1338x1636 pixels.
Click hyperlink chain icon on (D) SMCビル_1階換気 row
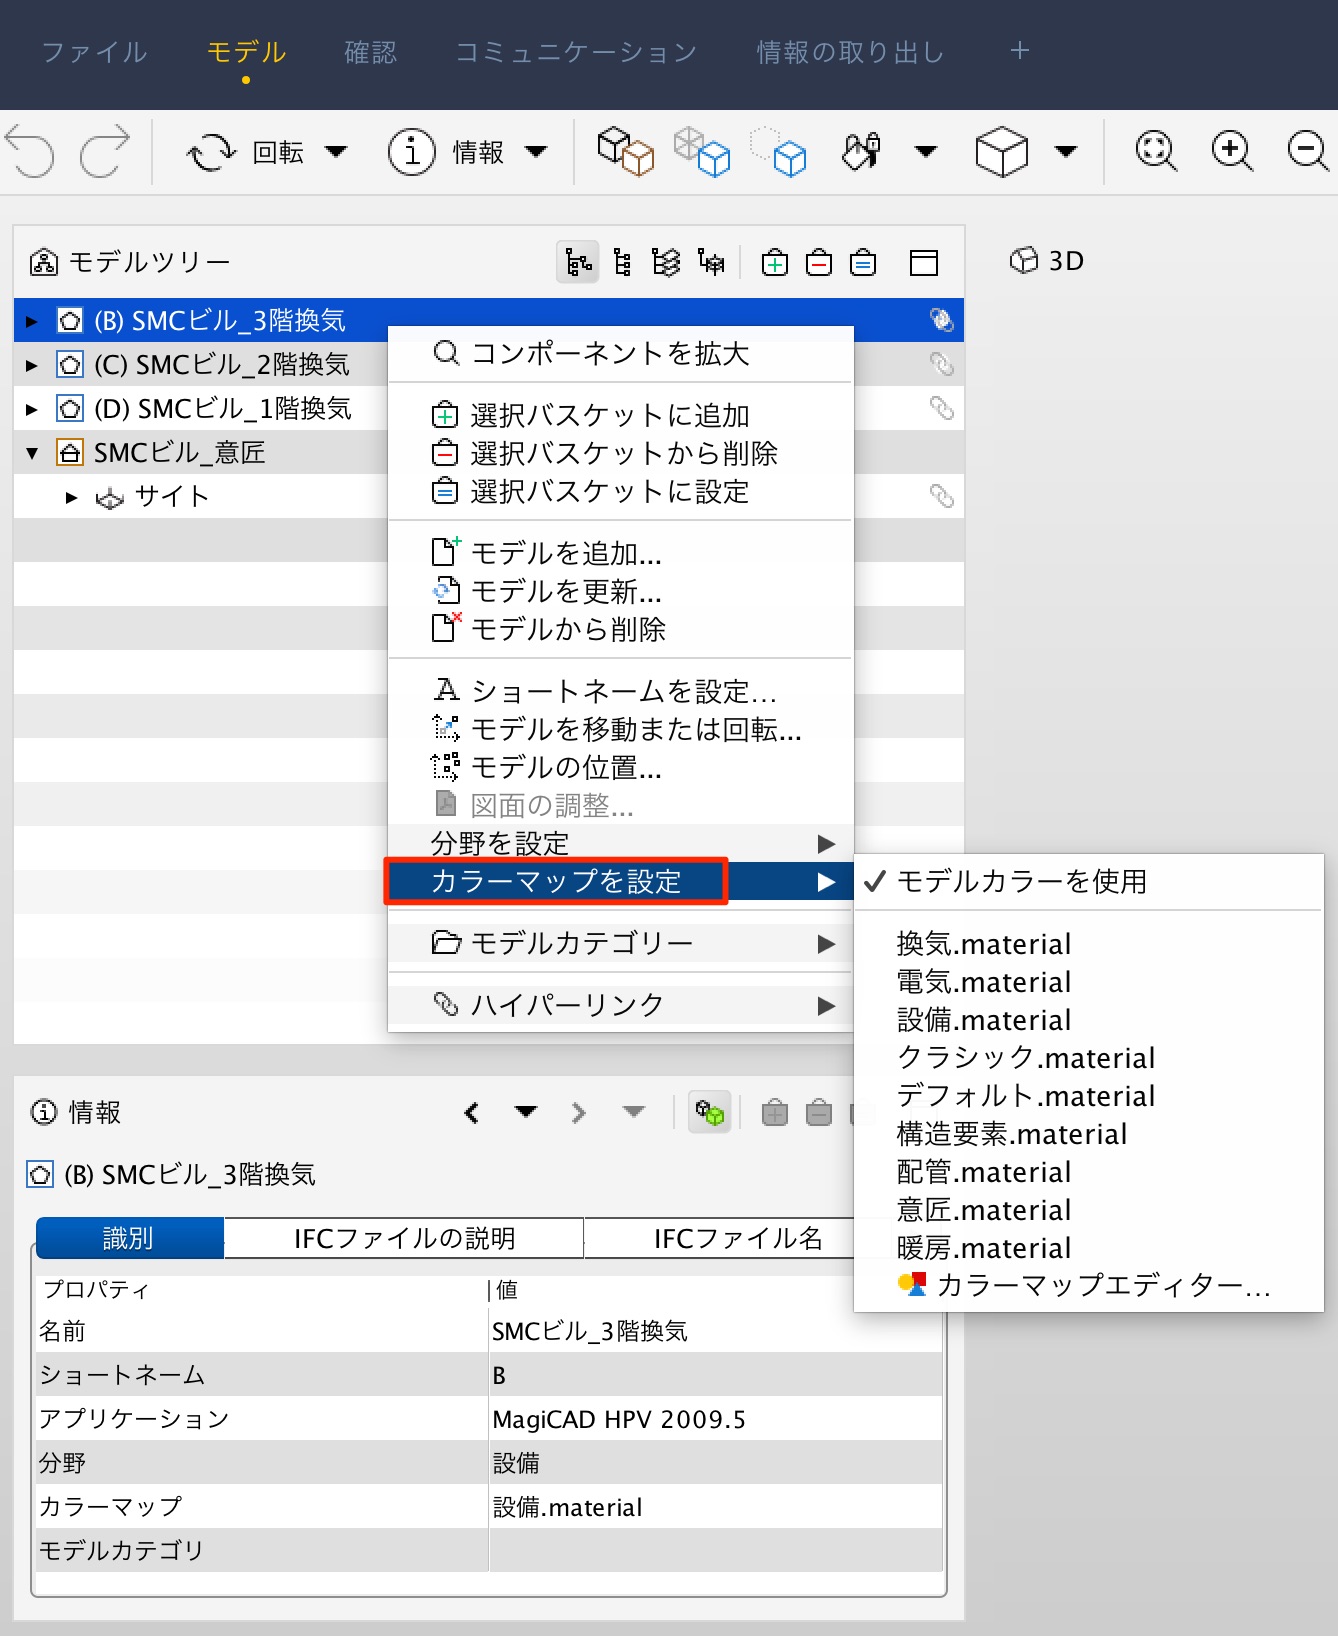(x=941, y=408)
